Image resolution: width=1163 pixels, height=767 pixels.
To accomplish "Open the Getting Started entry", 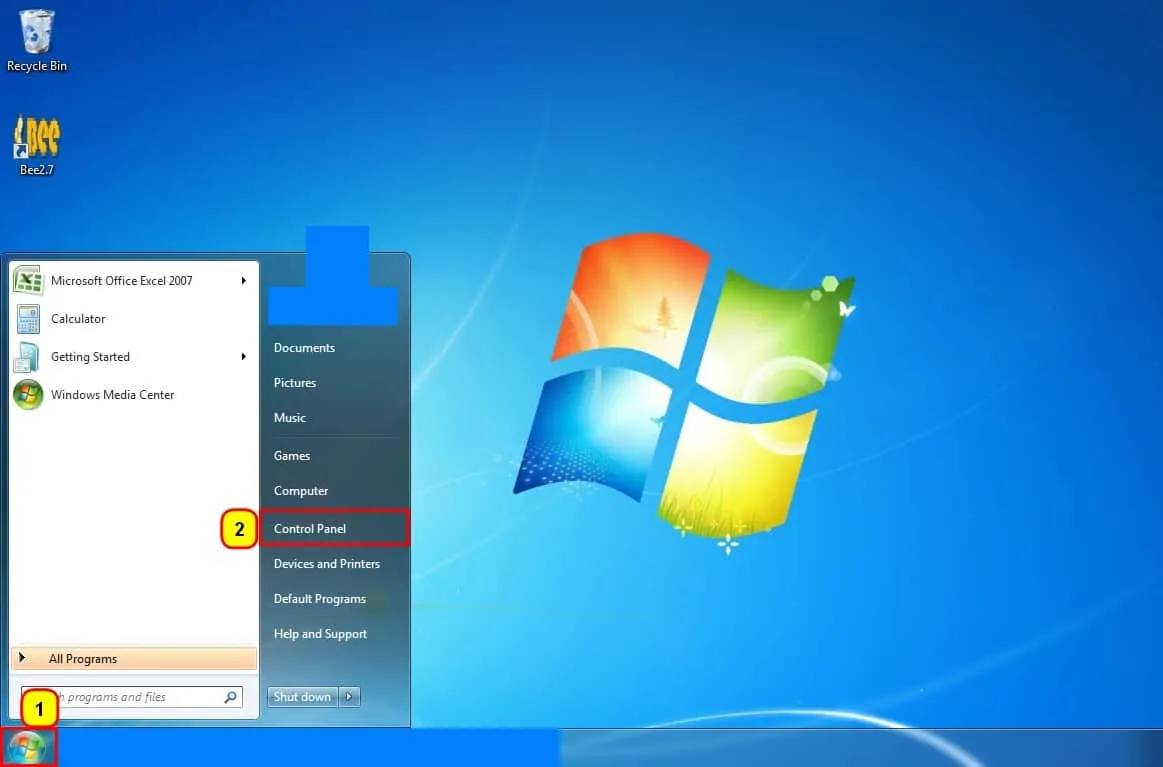I will 134,357.
